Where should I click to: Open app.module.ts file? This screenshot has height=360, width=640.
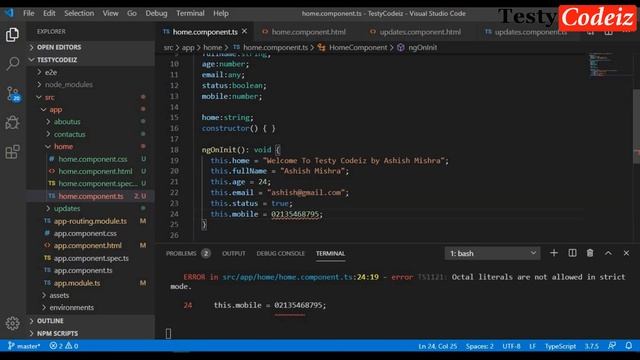pyautogui.click(x=77, y=283)
